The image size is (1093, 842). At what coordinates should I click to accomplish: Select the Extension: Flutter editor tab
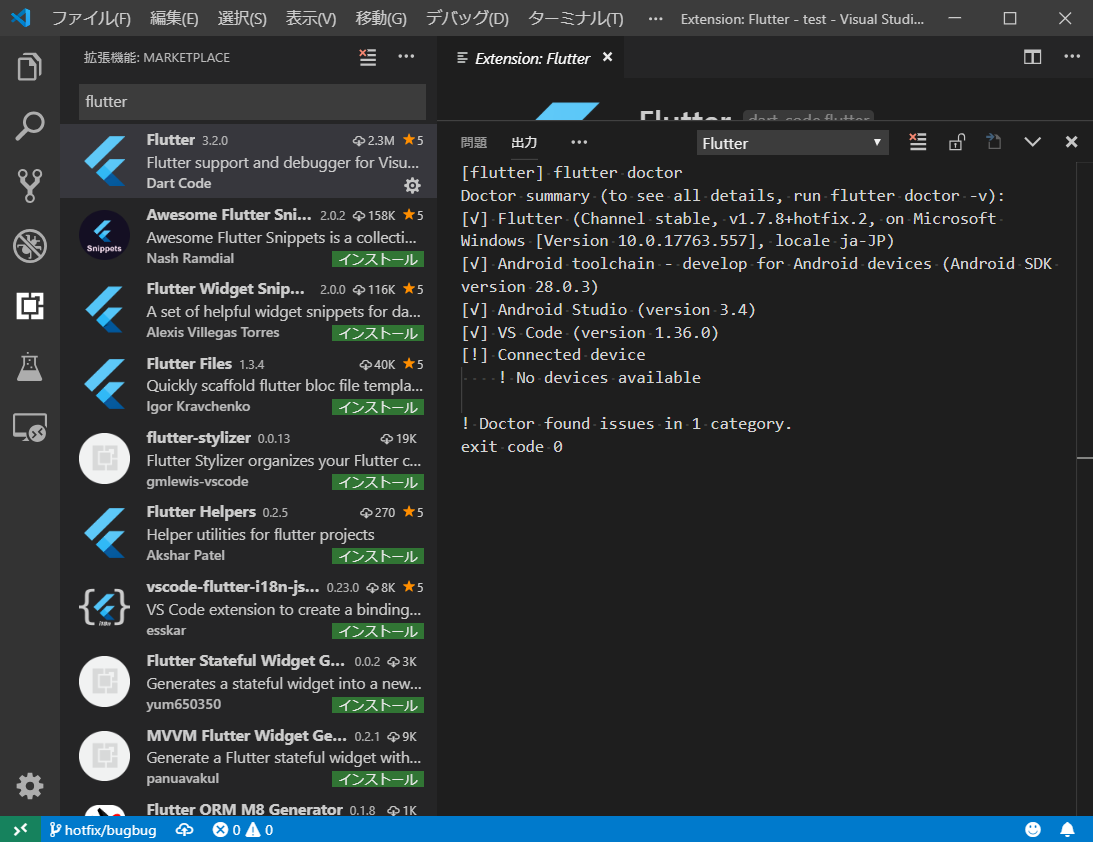pyautogui.click(x=531, y=58)
